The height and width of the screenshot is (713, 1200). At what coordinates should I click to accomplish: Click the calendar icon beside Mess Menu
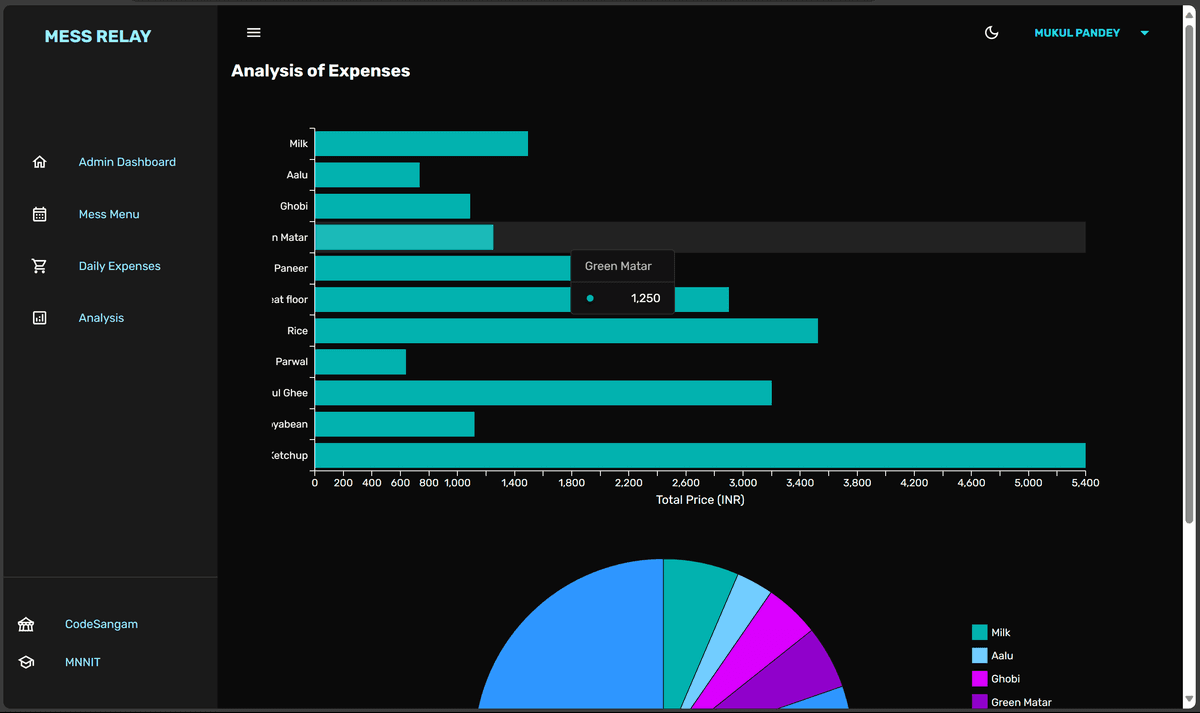pos(40,214)
